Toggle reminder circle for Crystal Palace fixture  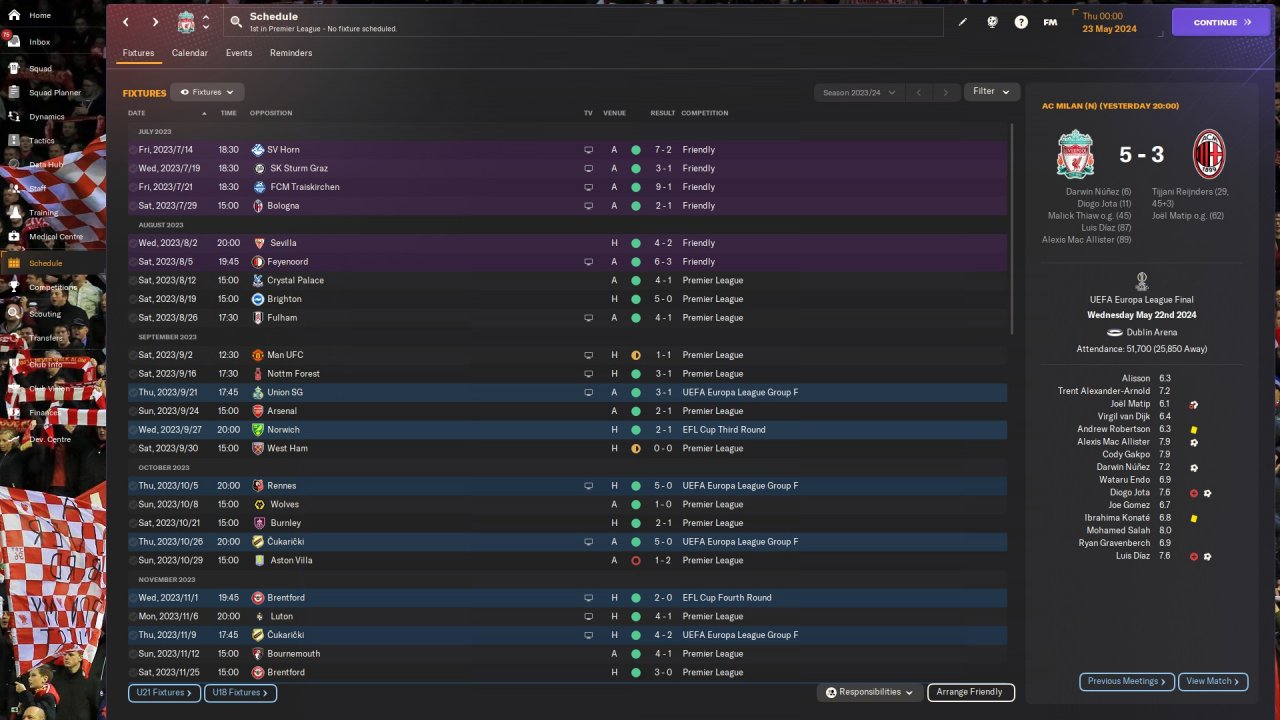tap(133, 281)
